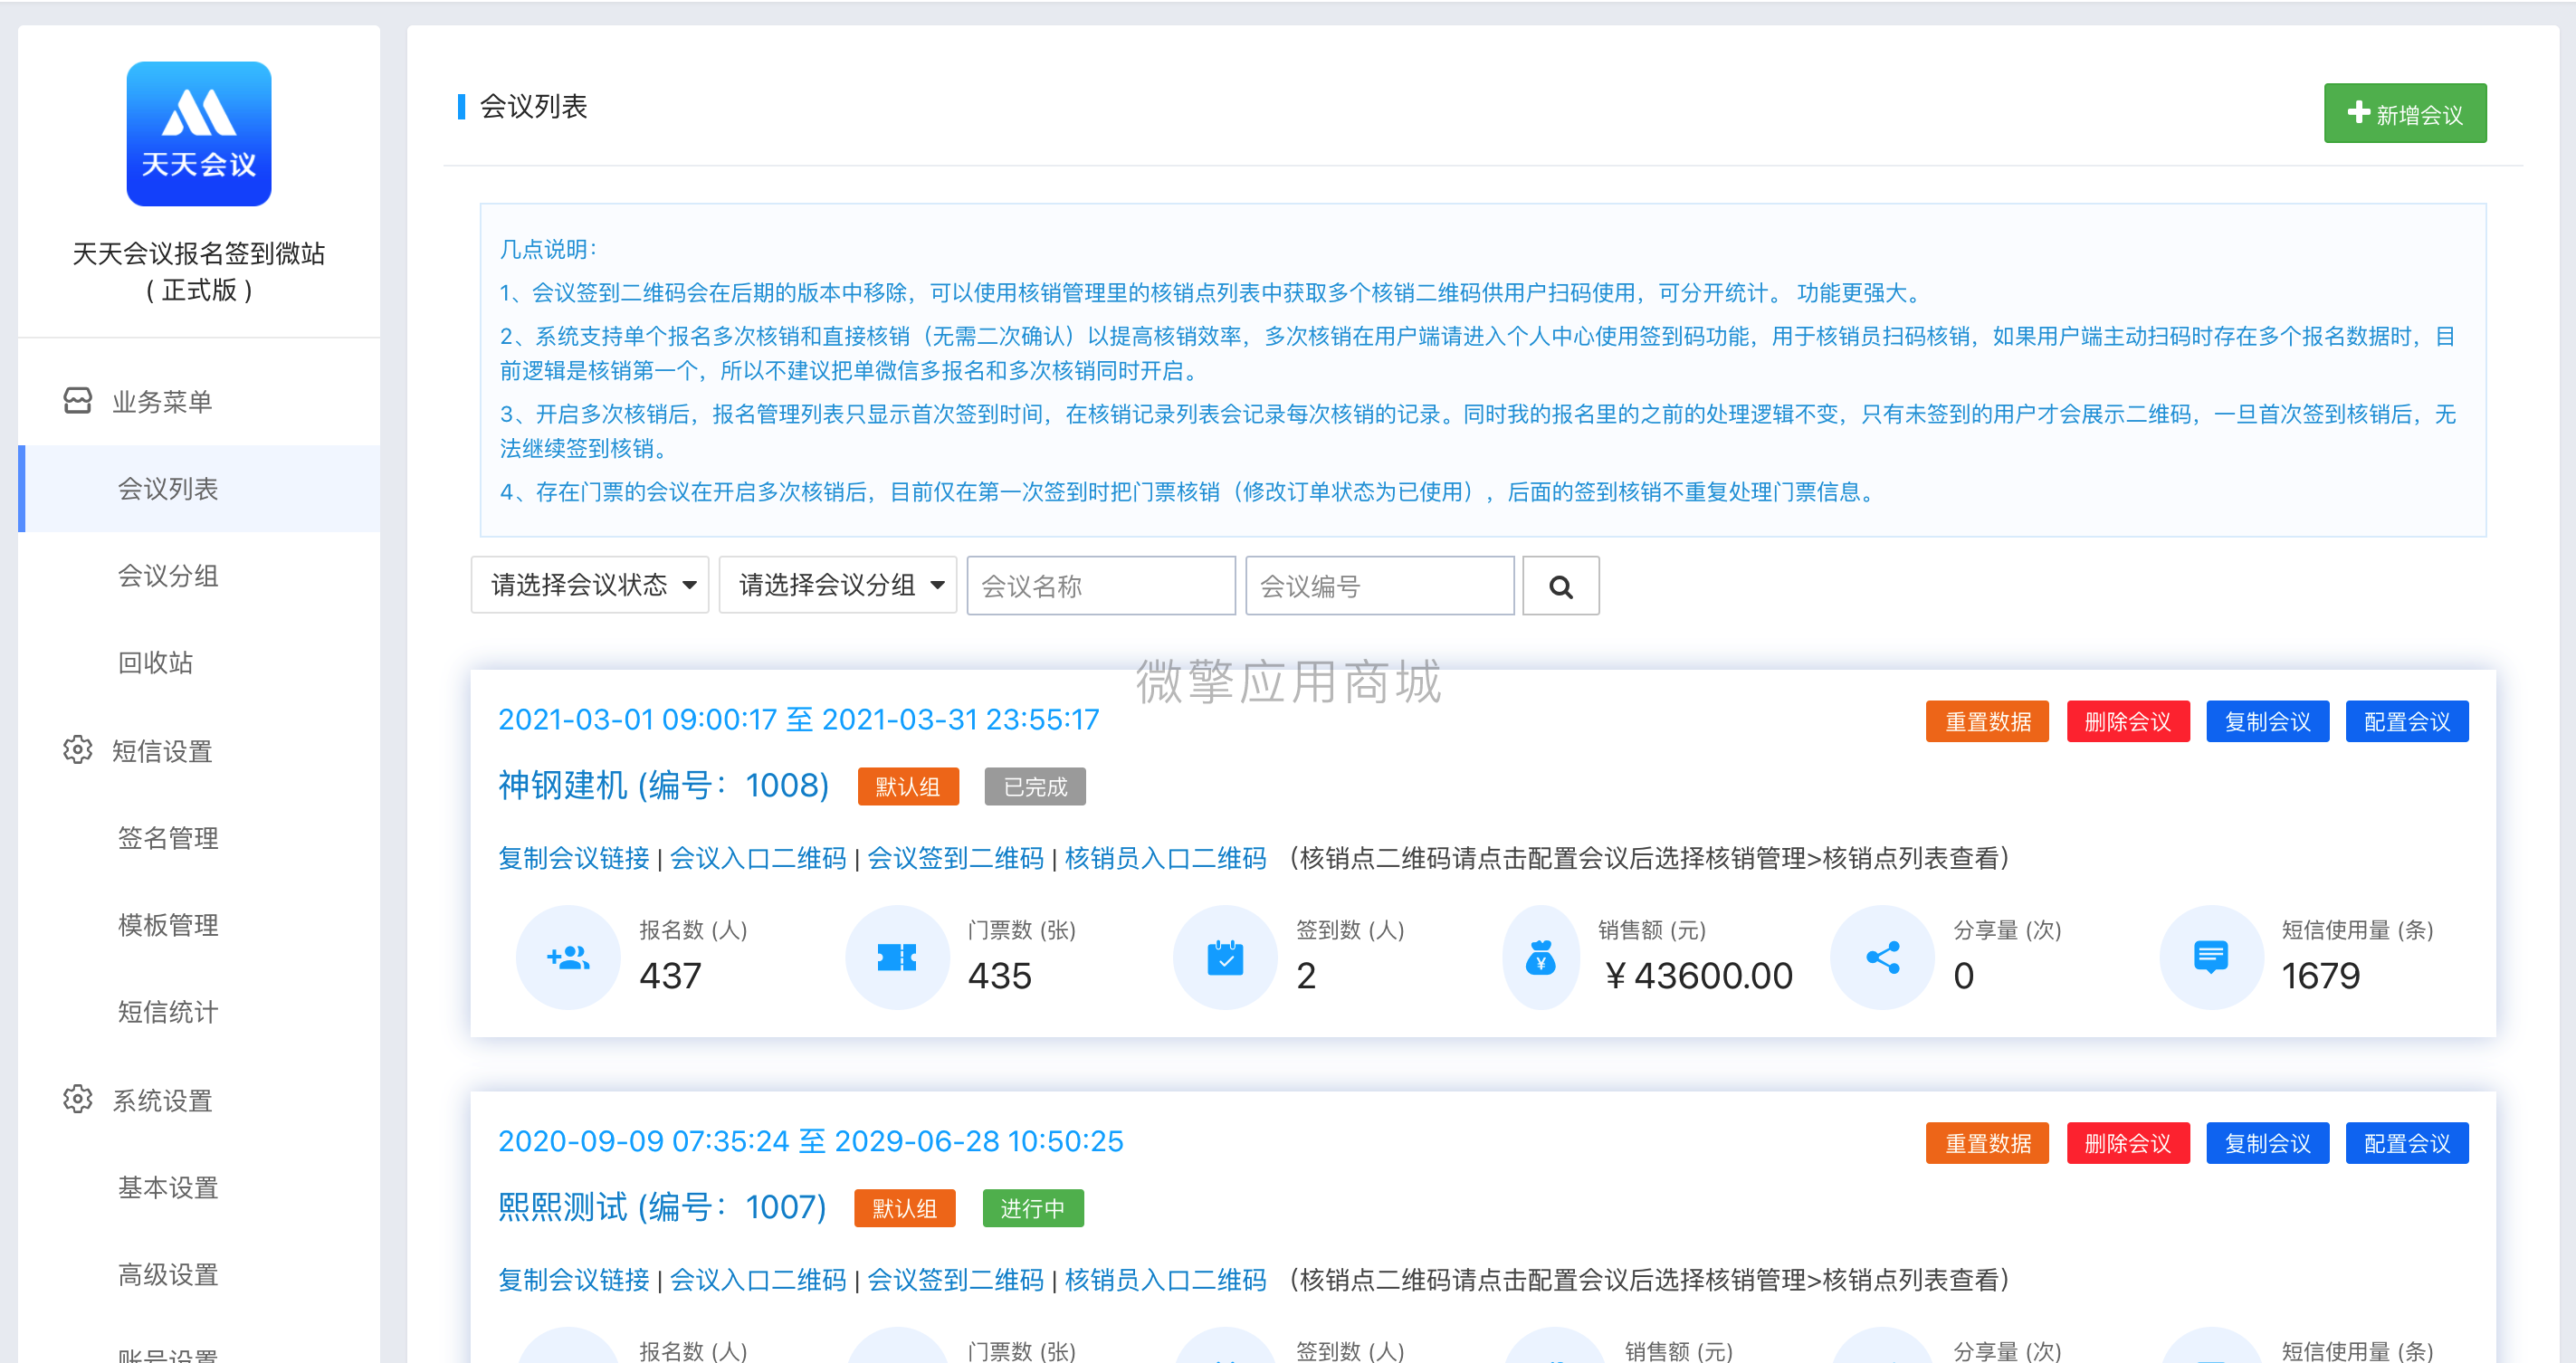Image resolution: width=2576 pixels, height=1363 pixels.
Task: Click the 默认组 tag on 熙熙测试
Action: pyautogui.click(x=905, y=1209)
